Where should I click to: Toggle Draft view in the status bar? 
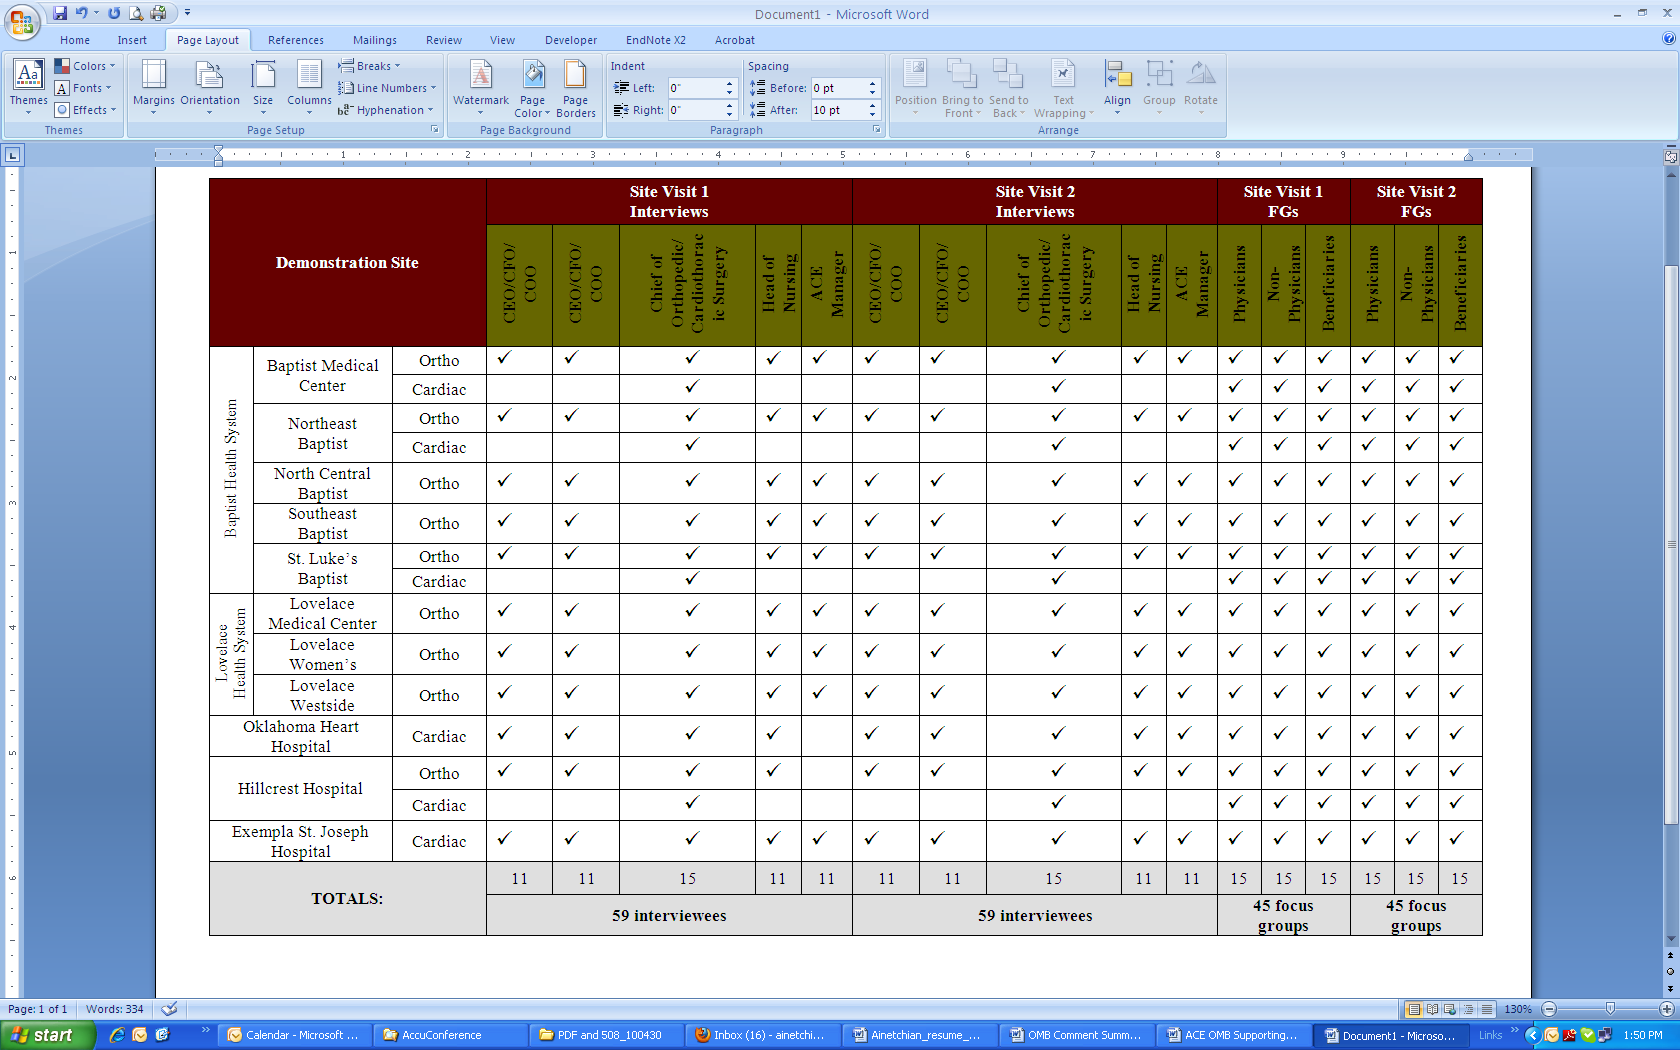point(1487,1009)
